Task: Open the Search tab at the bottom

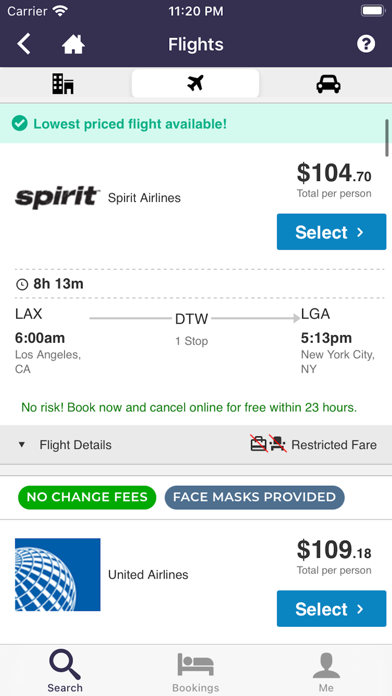Action: coord(65,670)
